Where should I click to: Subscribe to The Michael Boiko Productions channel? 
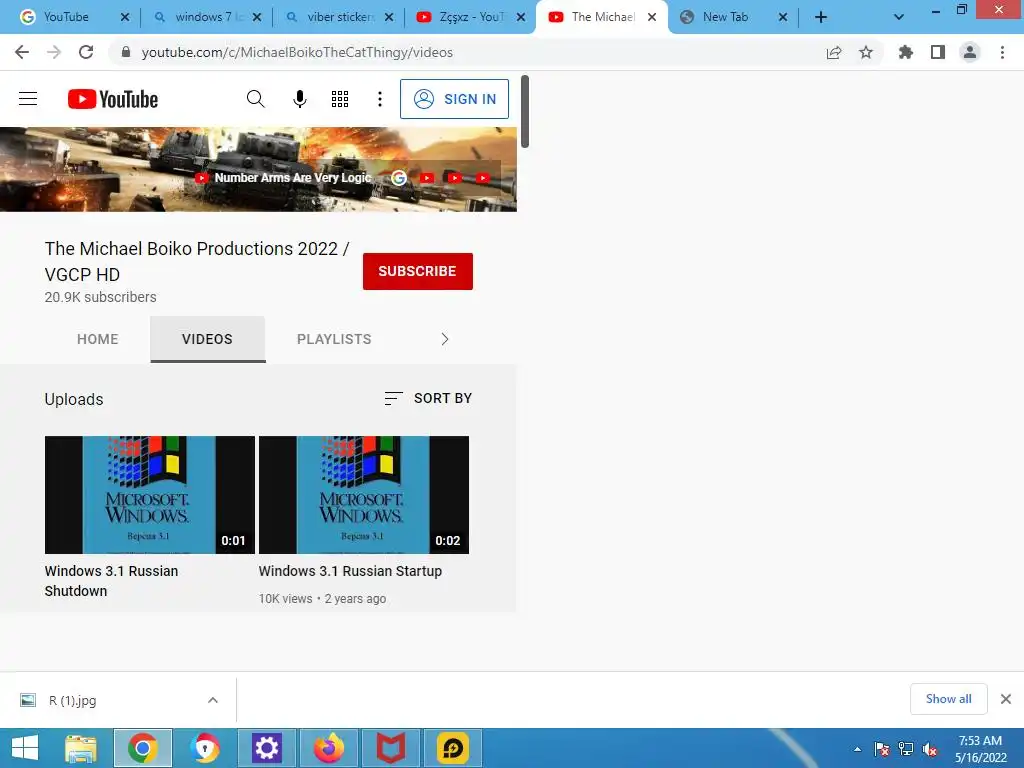pos(417,271)
